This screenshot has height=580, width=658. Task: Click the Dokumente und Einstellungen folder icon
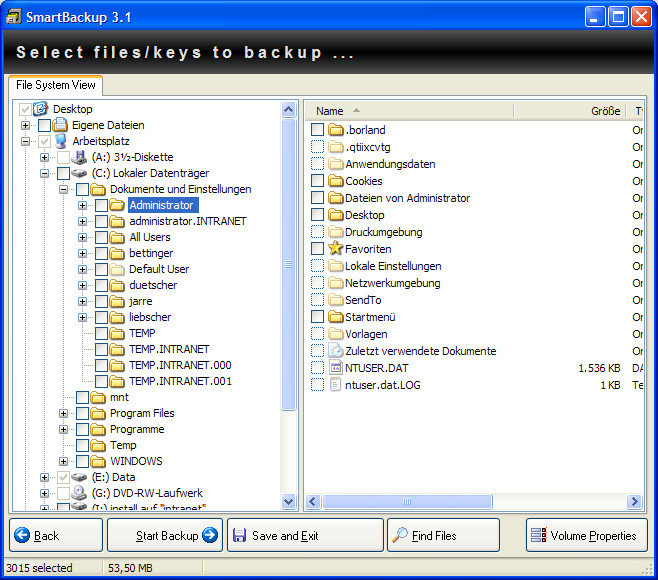[98, 189]
